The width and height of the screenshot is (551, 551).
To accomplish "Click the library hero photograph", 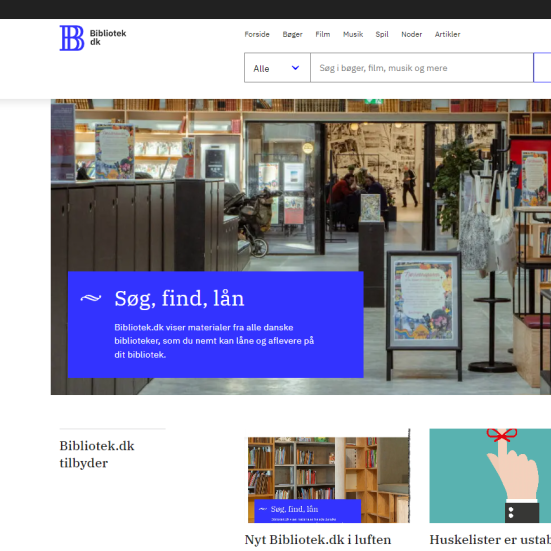I will [301, 247].
